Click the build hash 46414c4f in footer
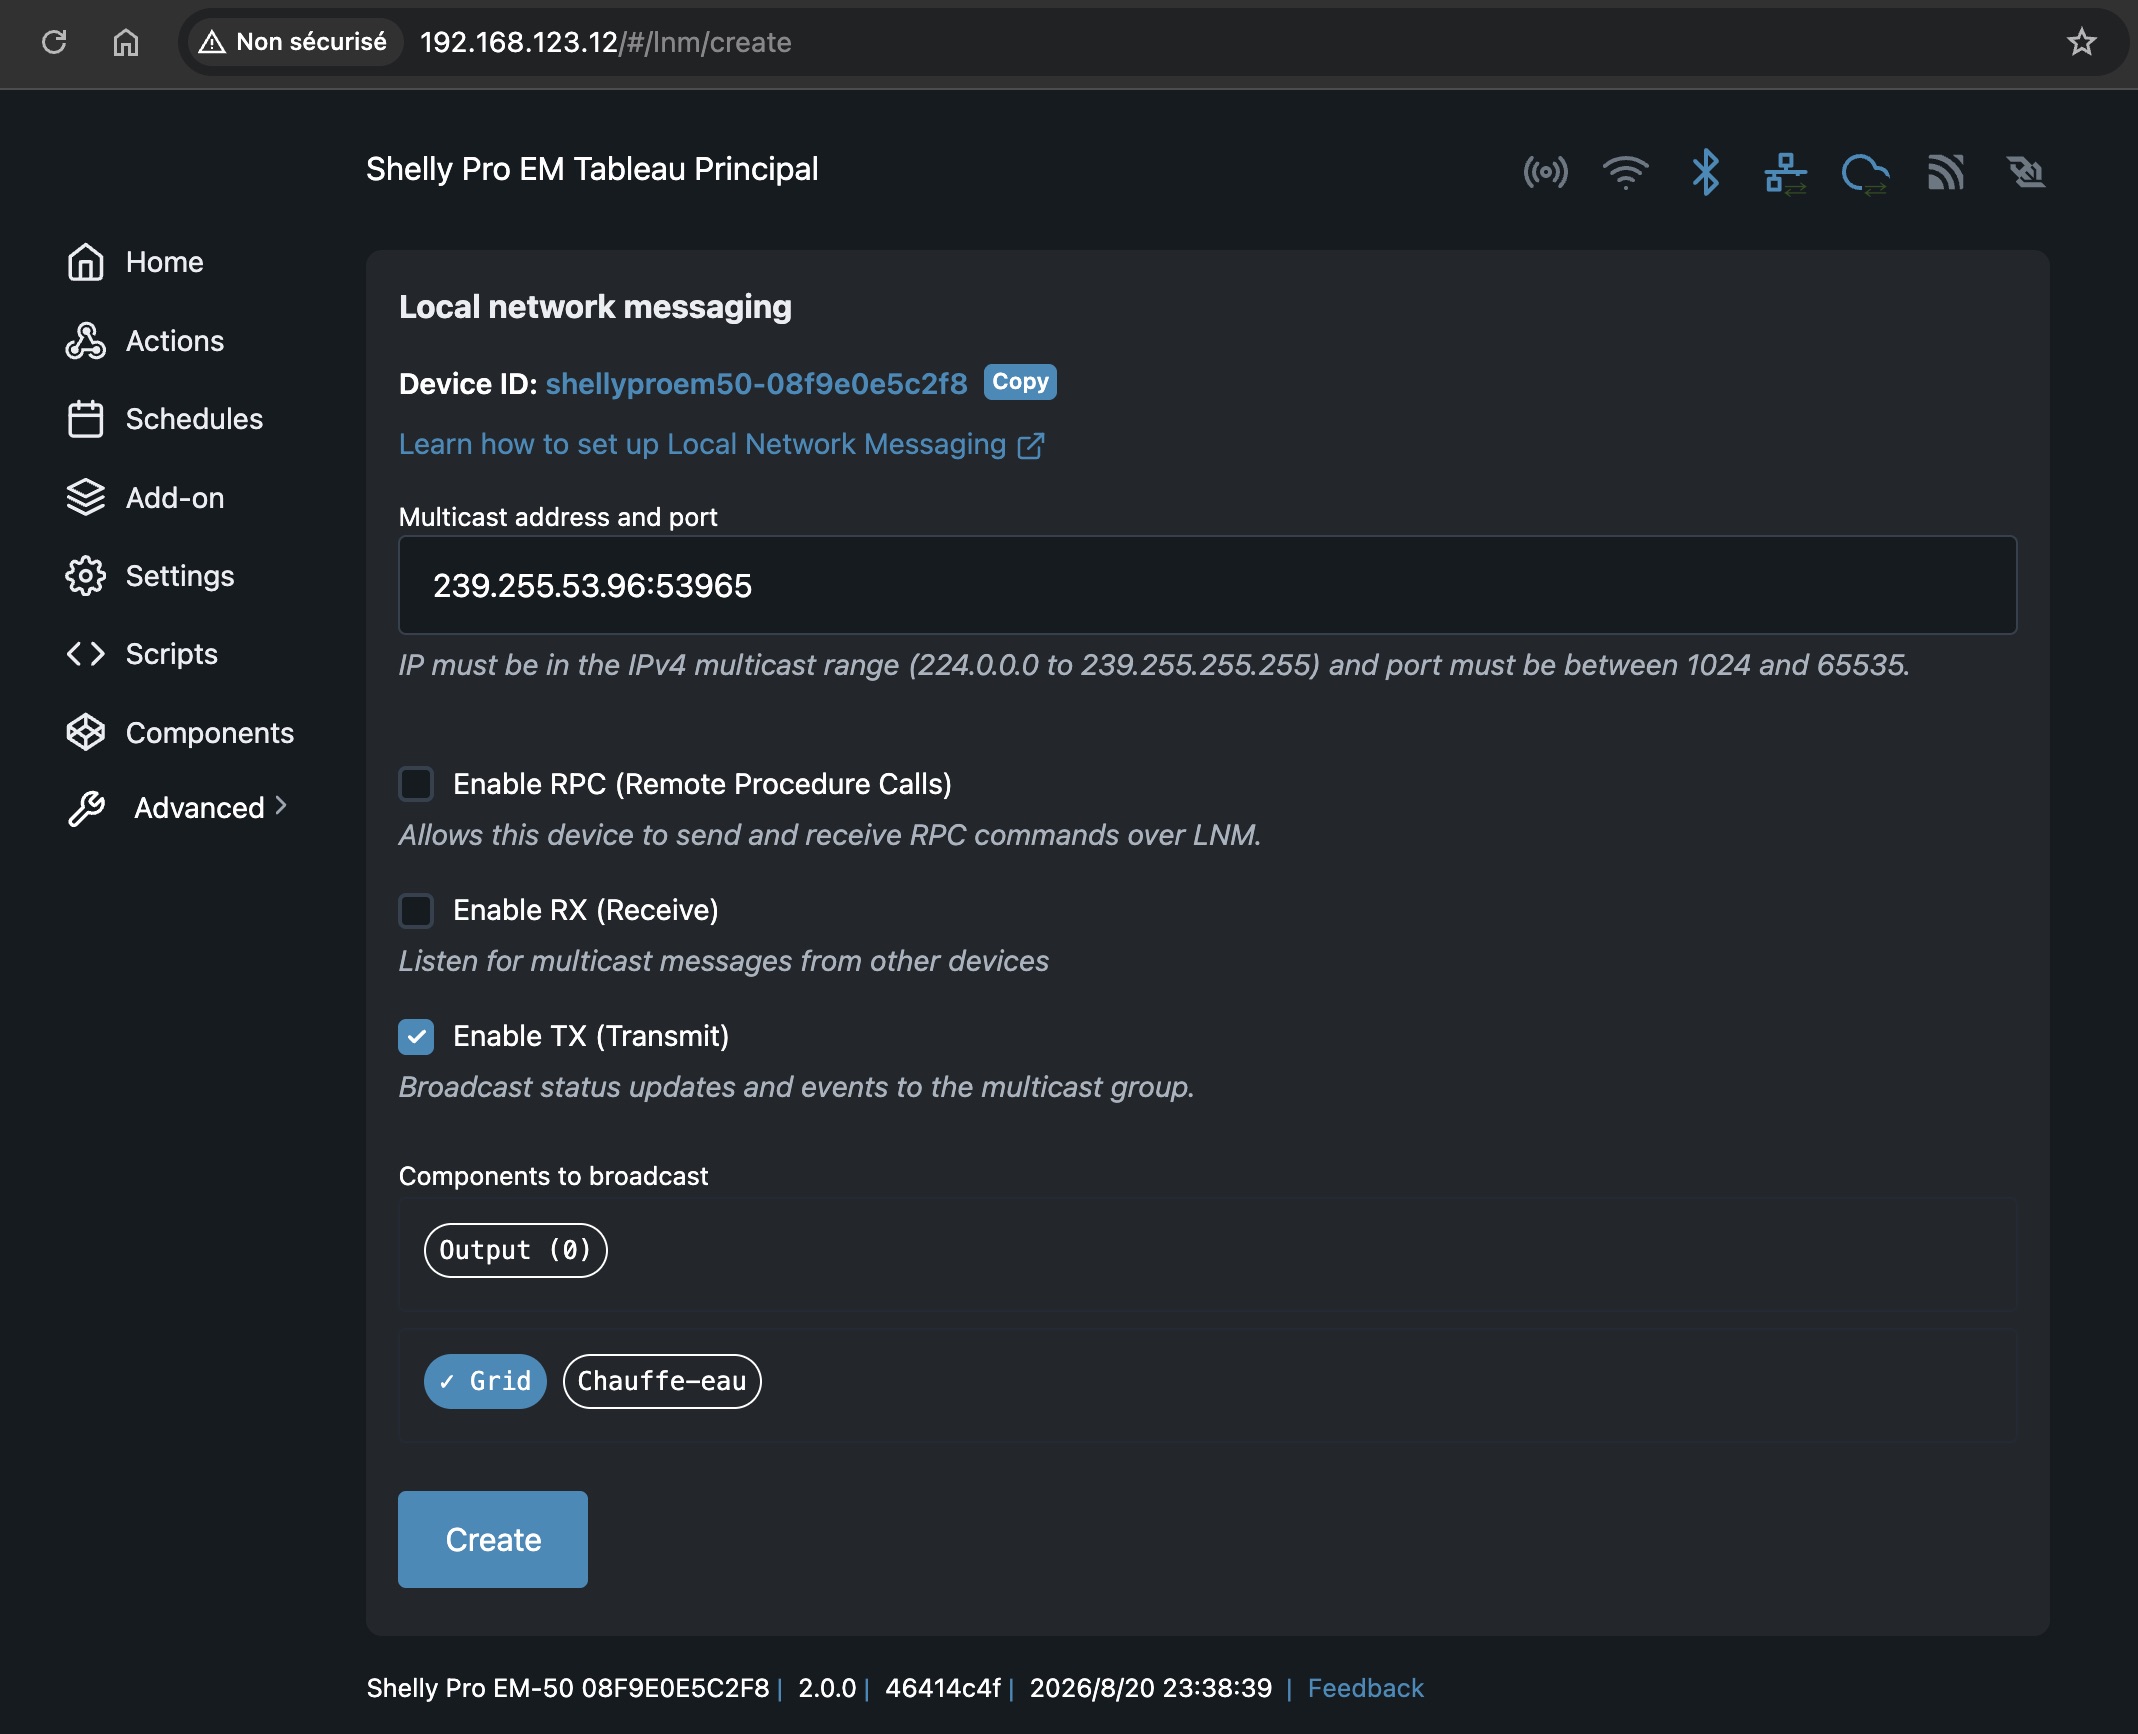Viewport: 2138px width, 1734px height. point(943,1688)
